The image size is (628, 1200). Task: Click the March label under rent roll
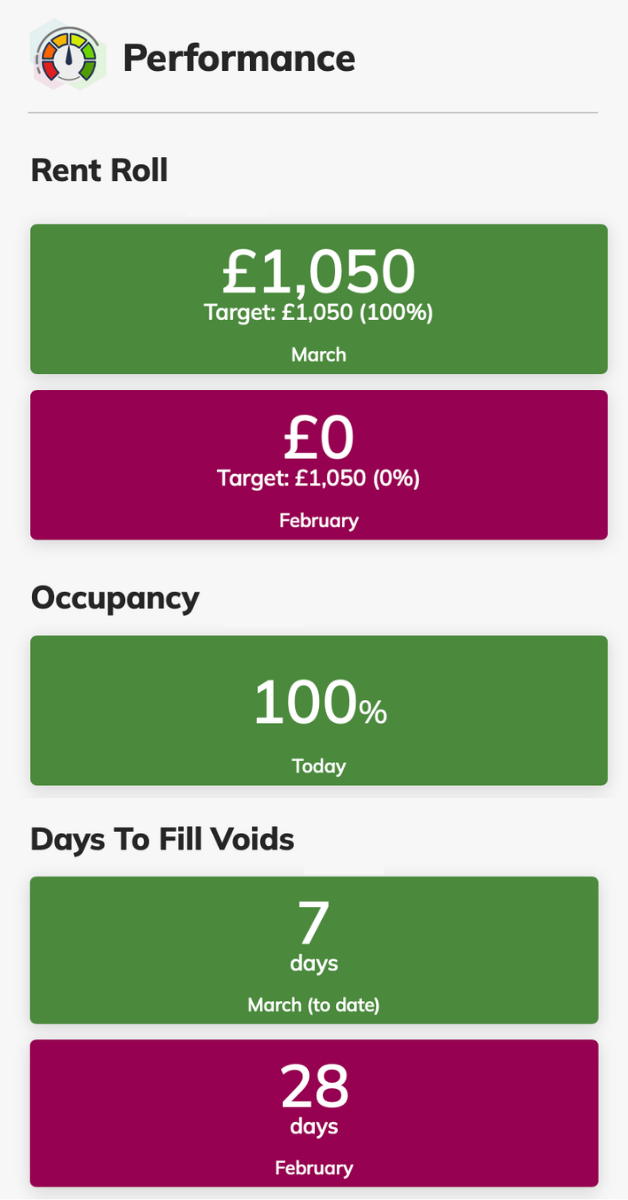318,355
